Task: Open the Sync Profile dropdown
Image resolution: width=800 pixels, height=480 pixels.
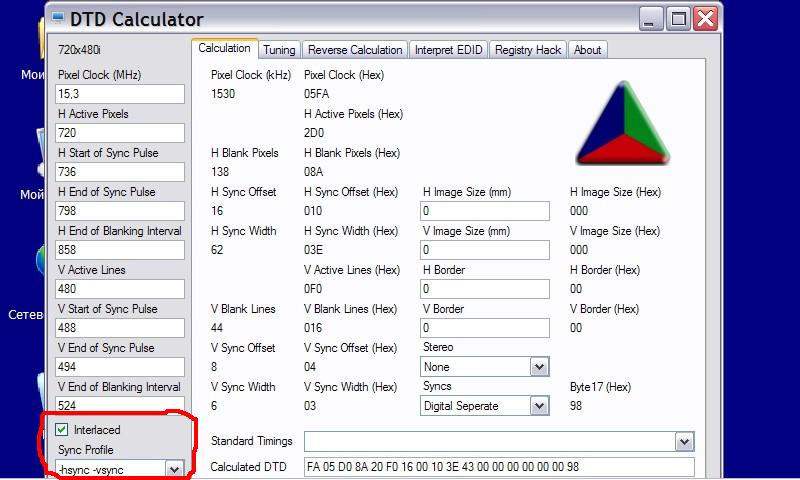Action: click(174, 468)
